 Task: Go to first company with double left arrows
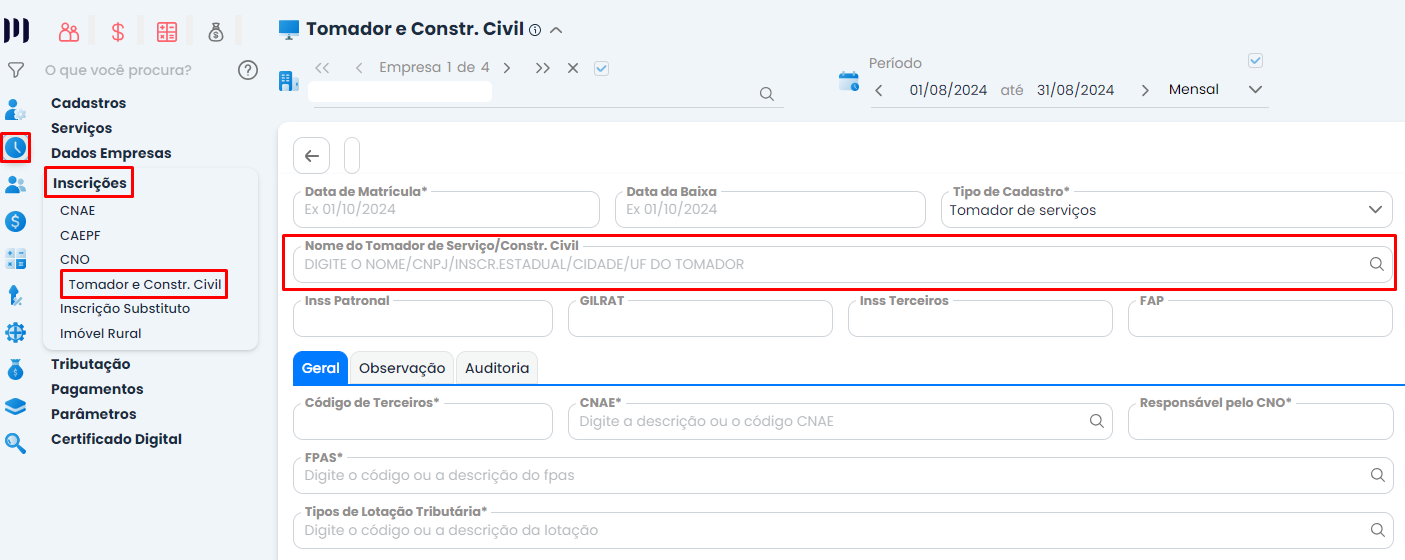pyautogui.click(x=322, y=68)
